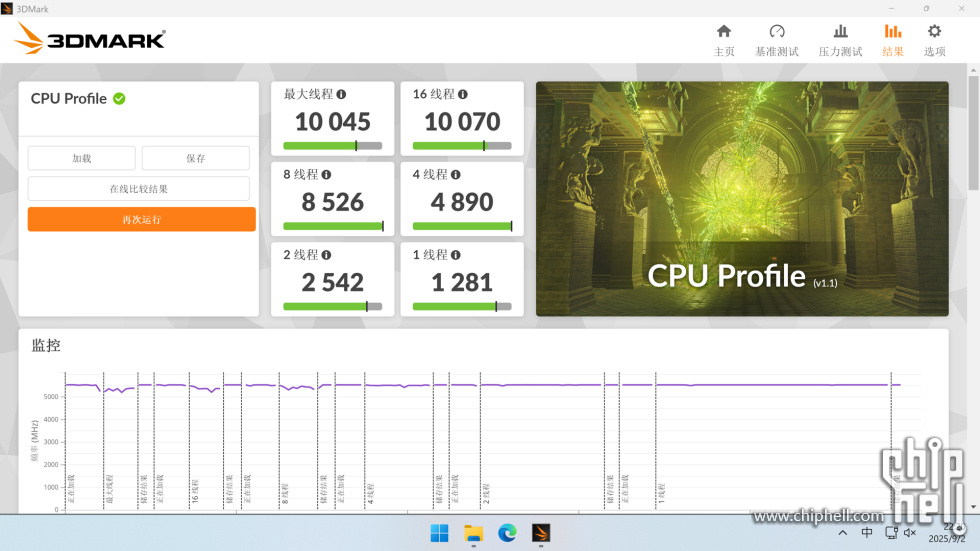Select the 结果 results tab
The width and height of the screenshot is (980, 551).
click(892, 40)
